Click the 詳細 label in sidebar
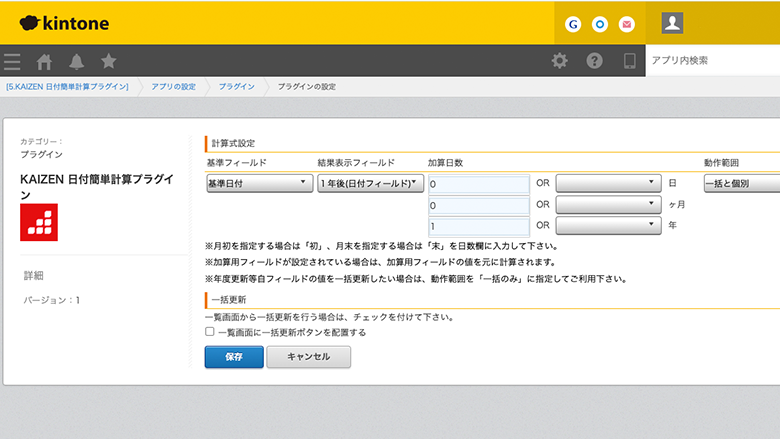This screenshot has height=439, width=780. (34, 275)
